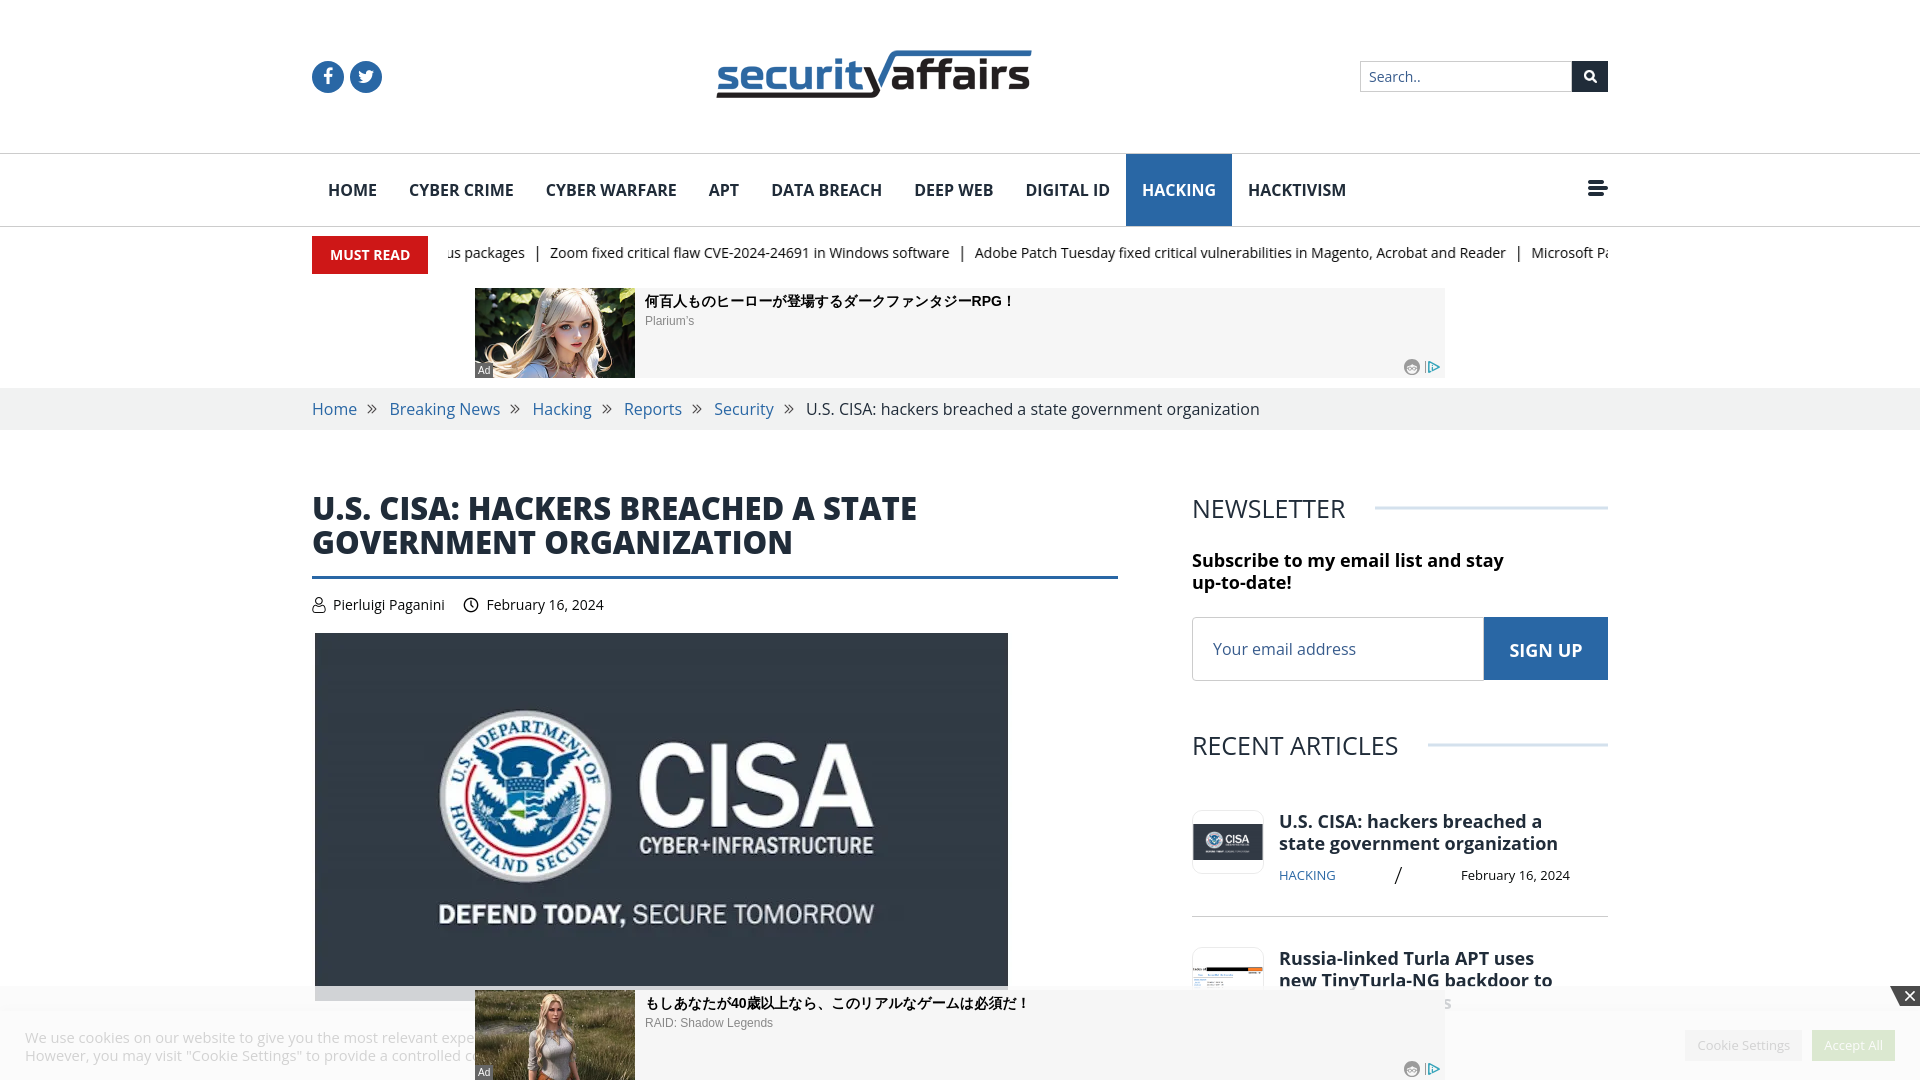
Task: Click the SIGN UP newsletter button
Action: 1545,647
